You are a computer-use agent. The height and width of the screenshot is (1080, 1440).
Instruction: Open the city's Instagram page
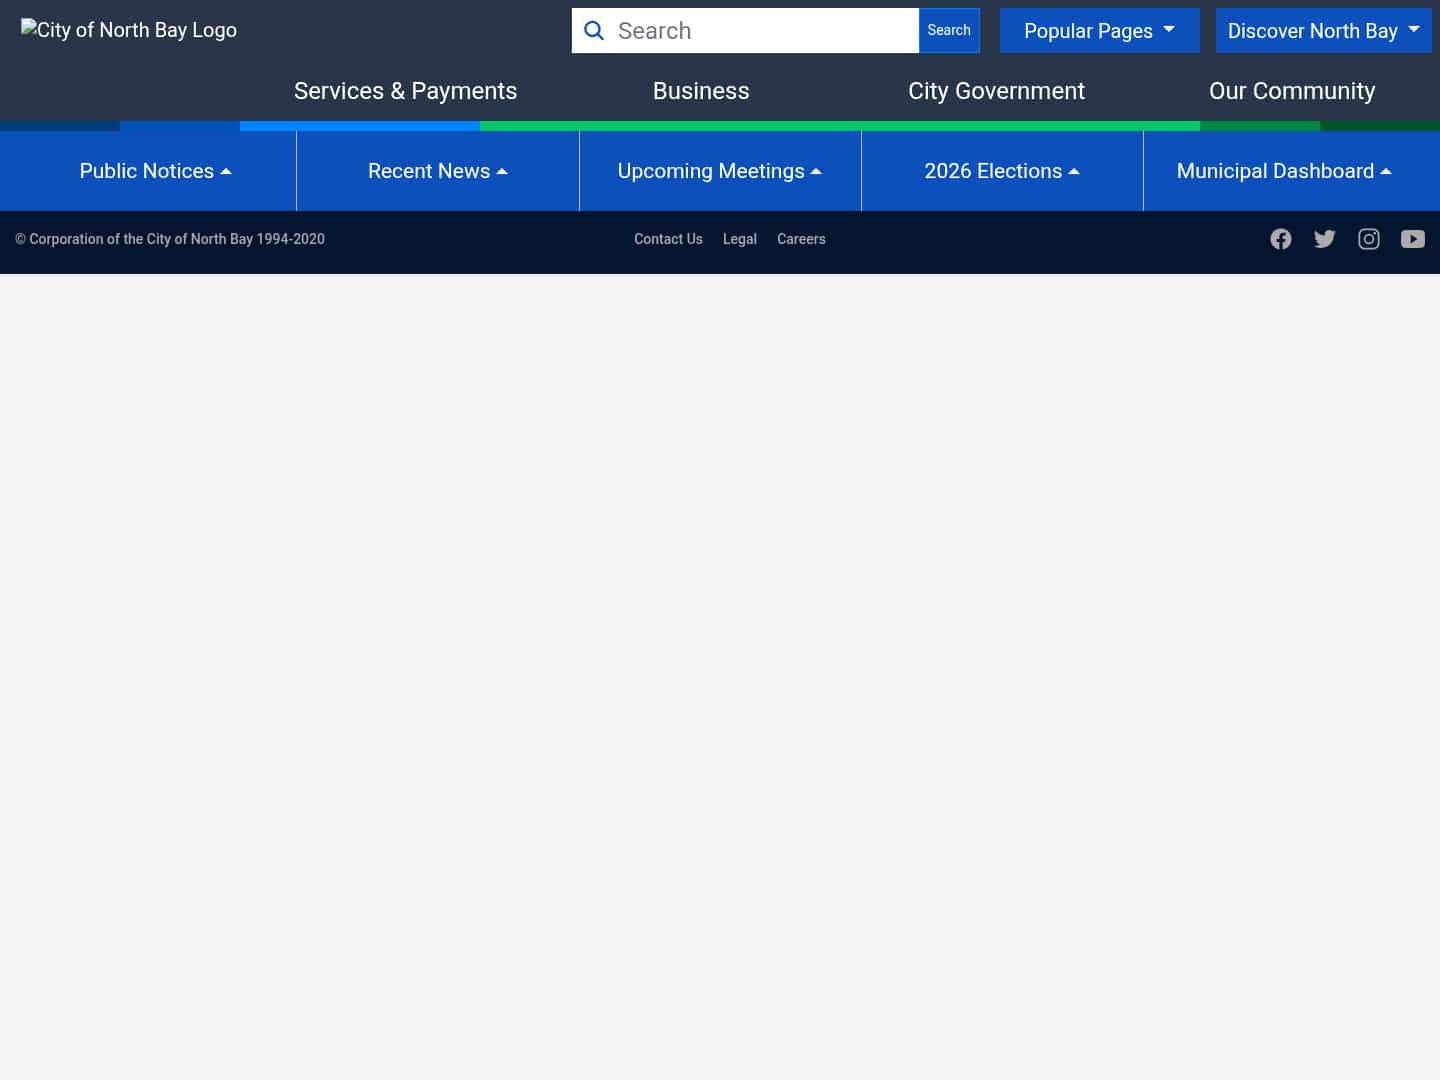(x=1369, y=239)
